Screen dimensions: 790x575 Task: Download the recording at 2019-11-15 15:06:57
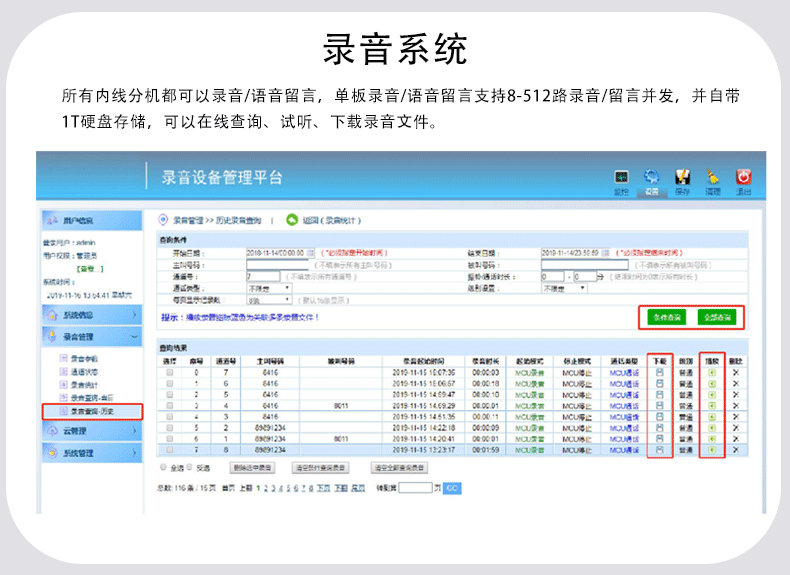[x=660, y=384]
